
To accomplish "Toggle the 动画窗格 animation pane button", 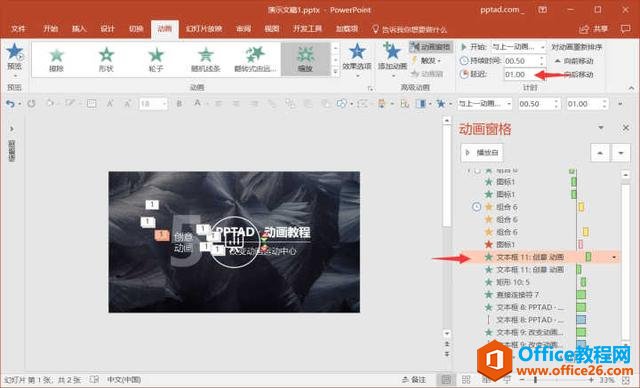I will pyautogui.click(x=431, y=47).
